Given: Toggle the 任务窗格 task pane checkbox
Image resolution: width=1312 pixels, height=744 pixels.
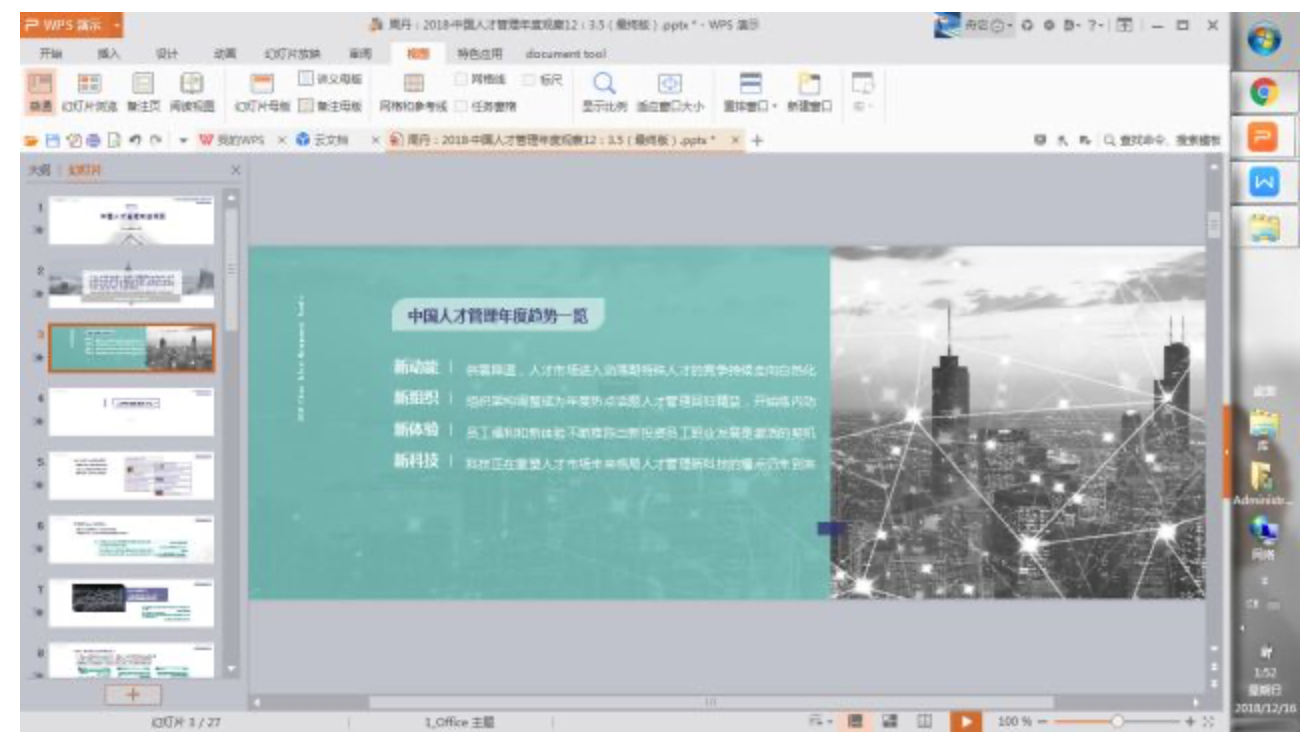Looking at the screenshot, I should (x=463, y=105).
